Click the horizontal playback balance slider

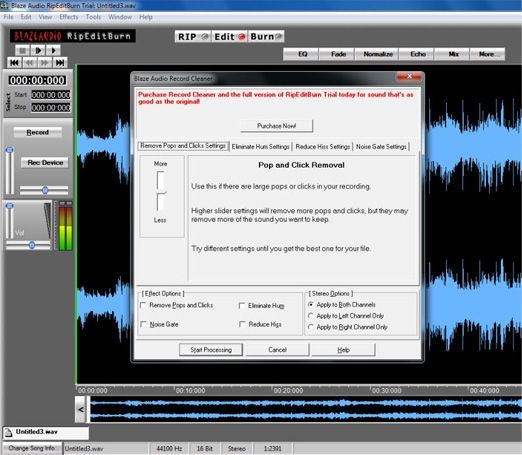(x=28, y=246)
